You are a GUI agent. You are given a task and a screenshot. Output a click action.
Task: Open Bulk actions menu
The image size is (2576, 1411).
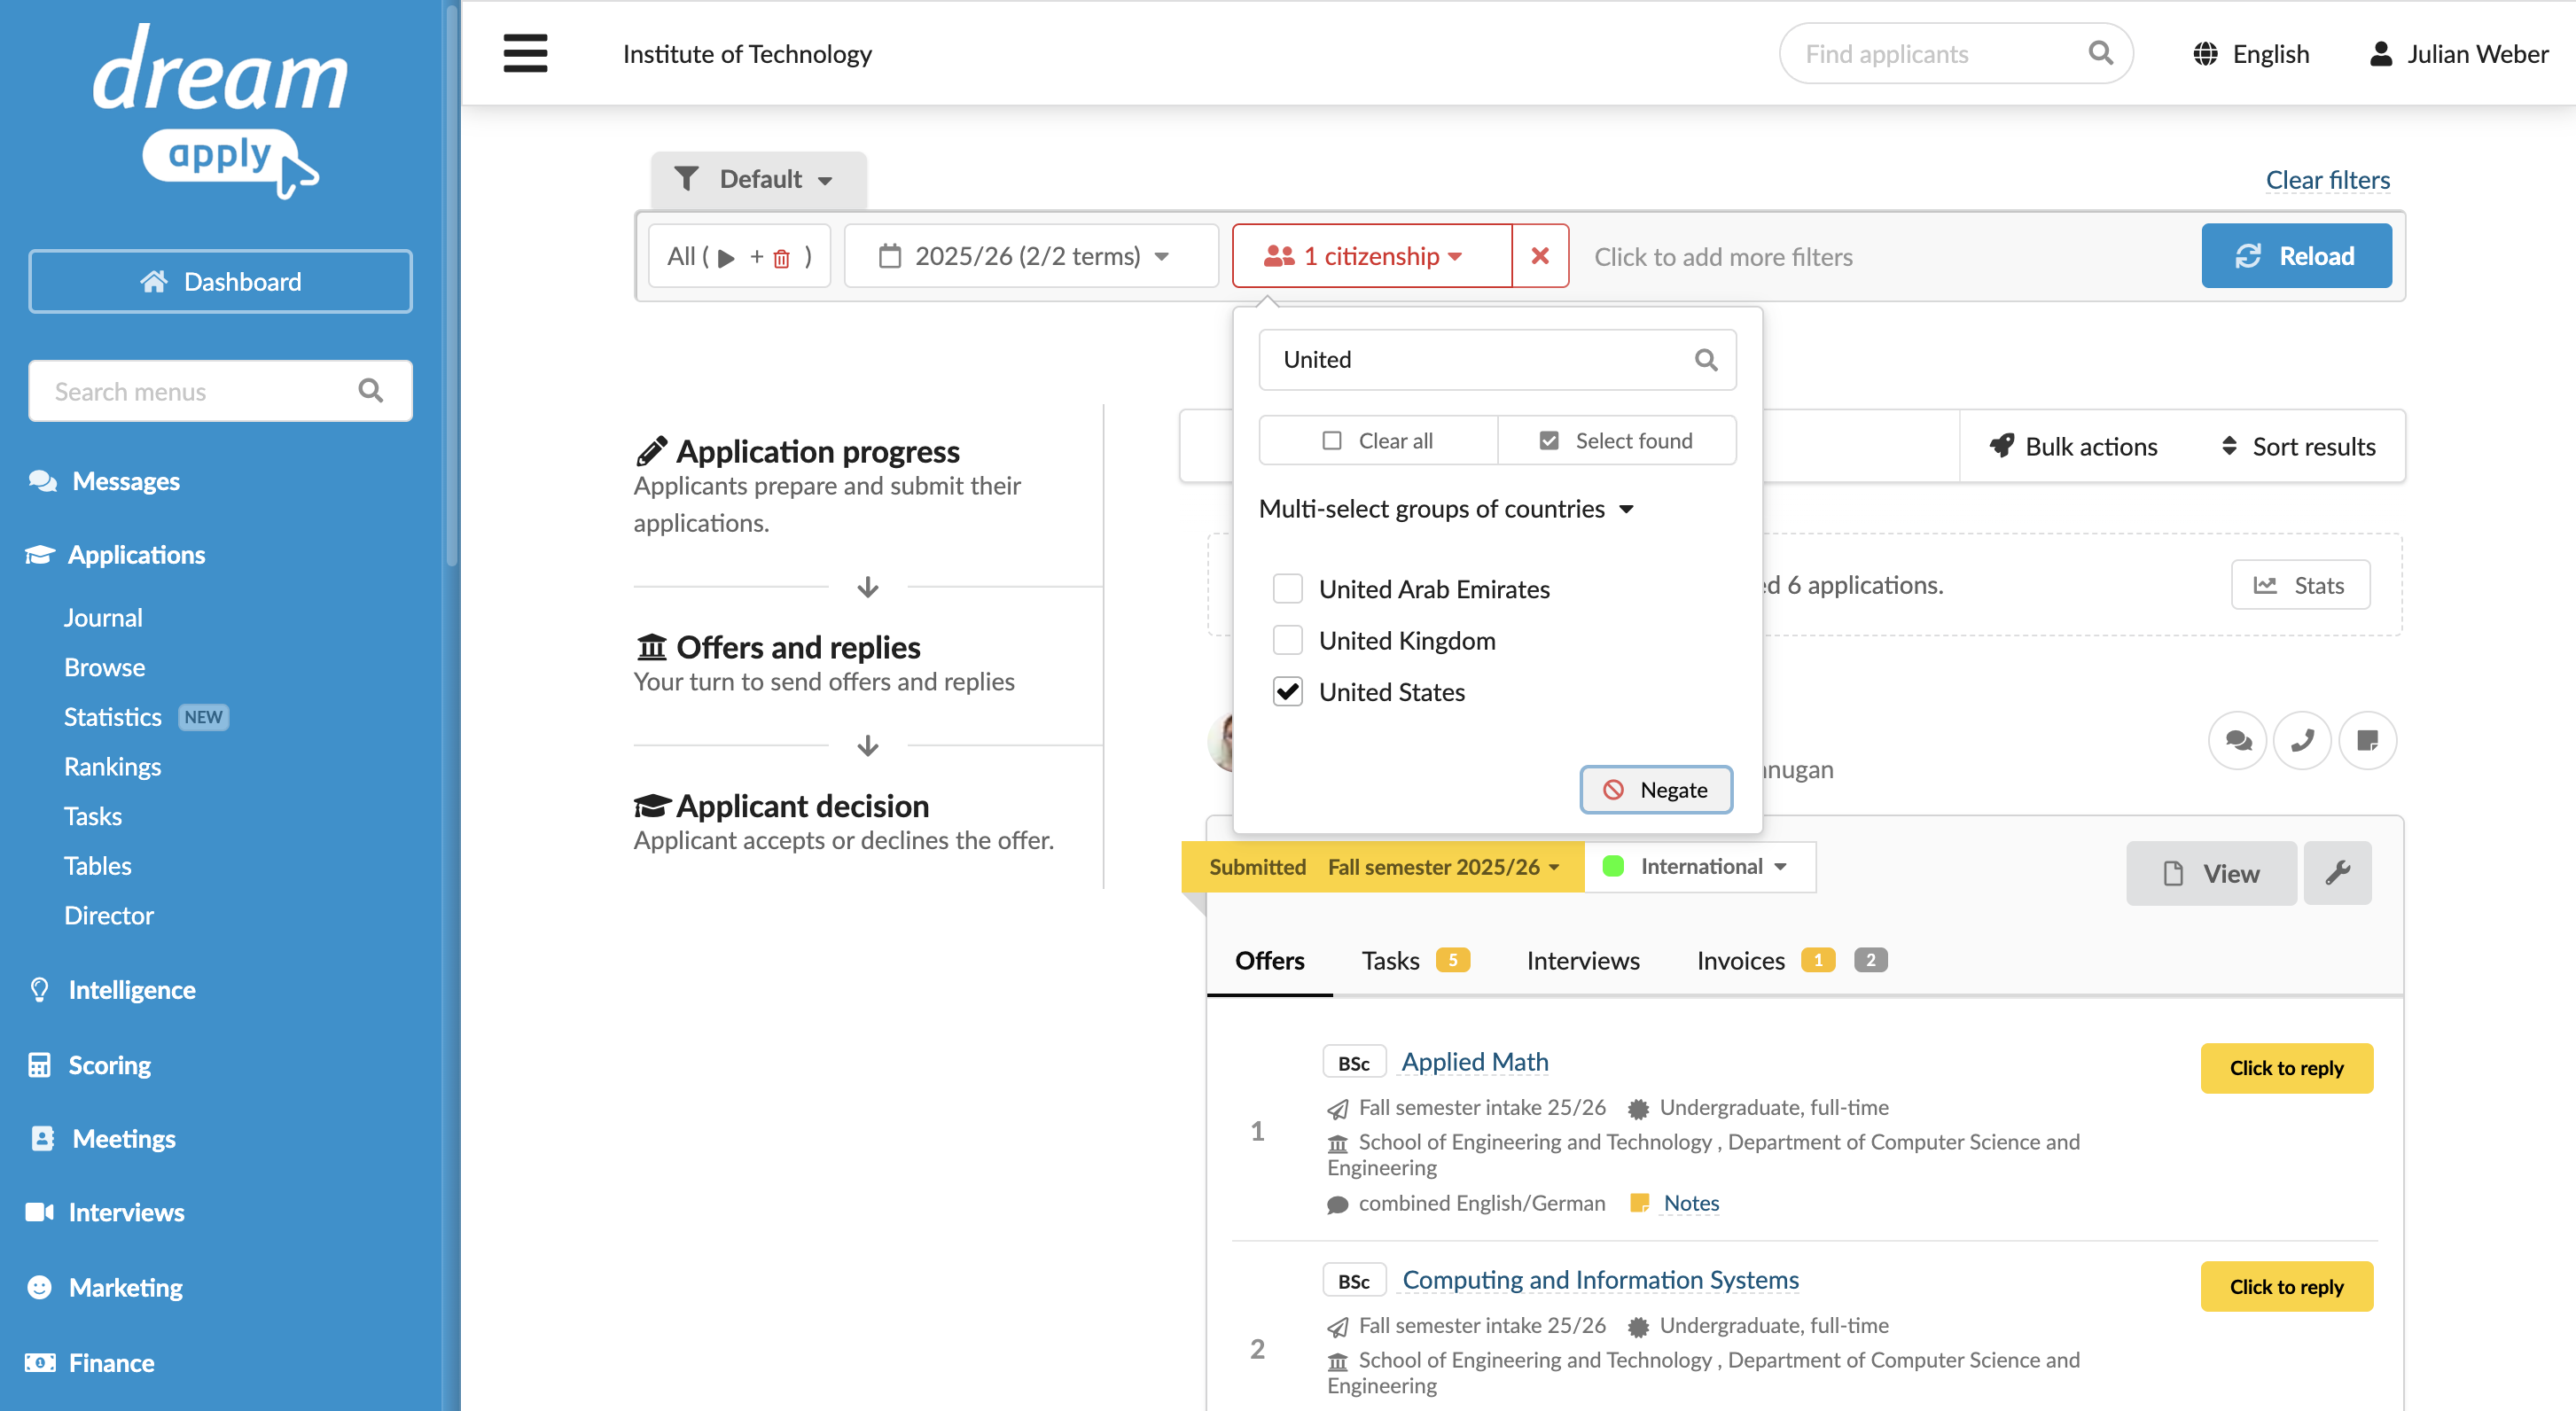(2073, 447)
